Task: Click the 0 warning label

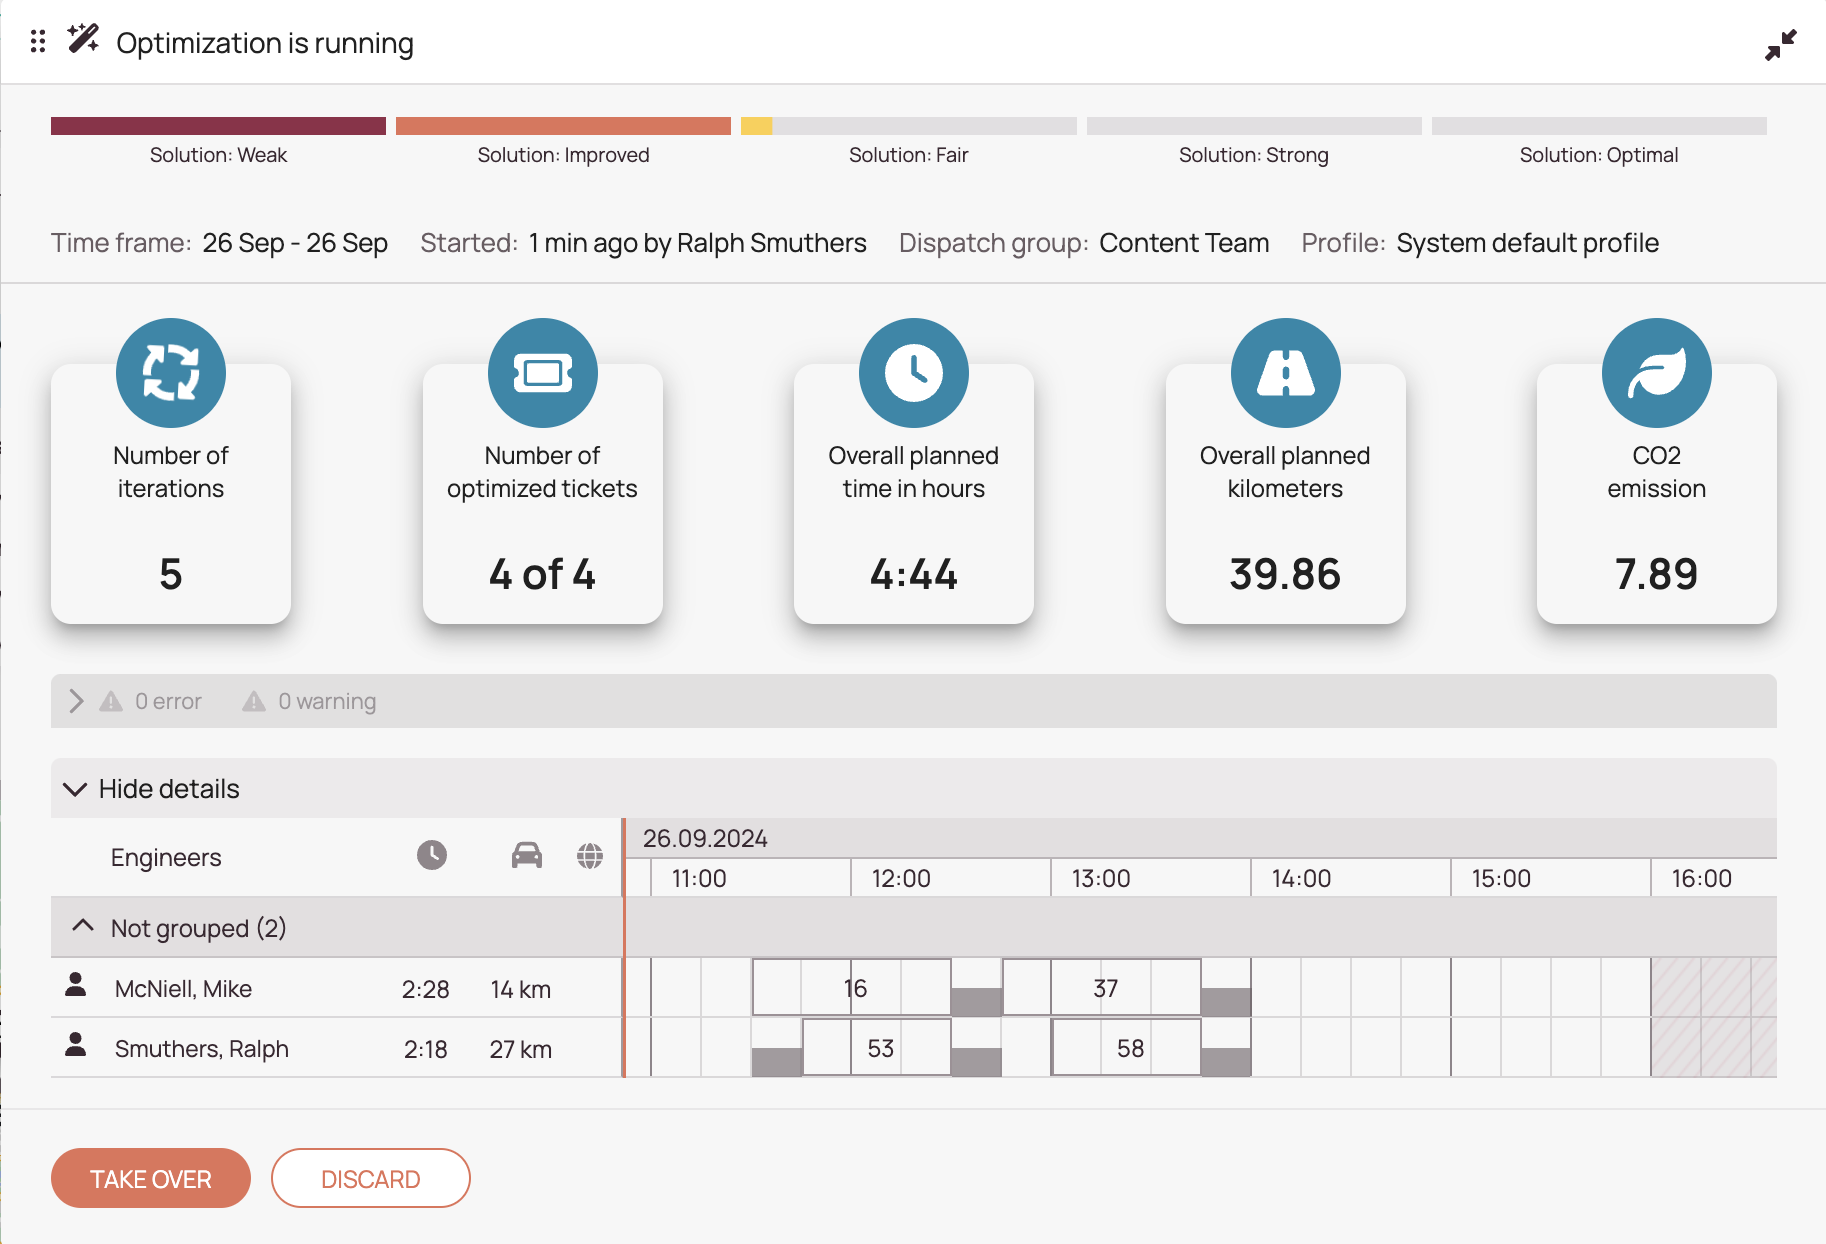Action: click(326, 701)
